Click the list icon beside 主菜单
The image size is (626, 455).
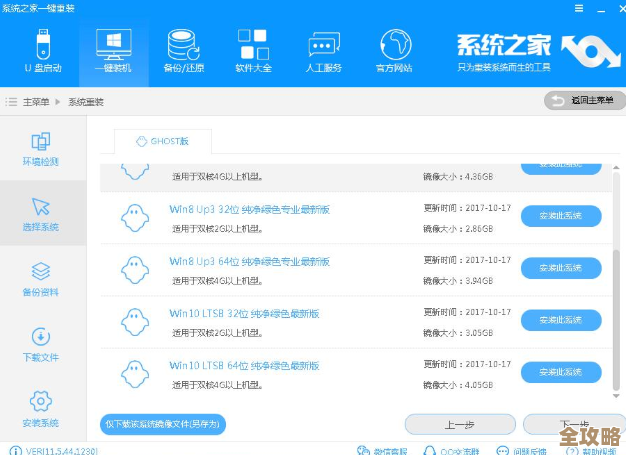point(11,102)
